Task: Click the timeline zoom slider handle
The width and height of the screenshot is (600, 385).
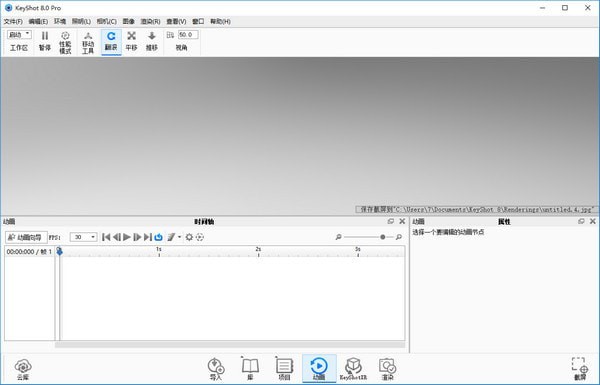Action: 383,237
